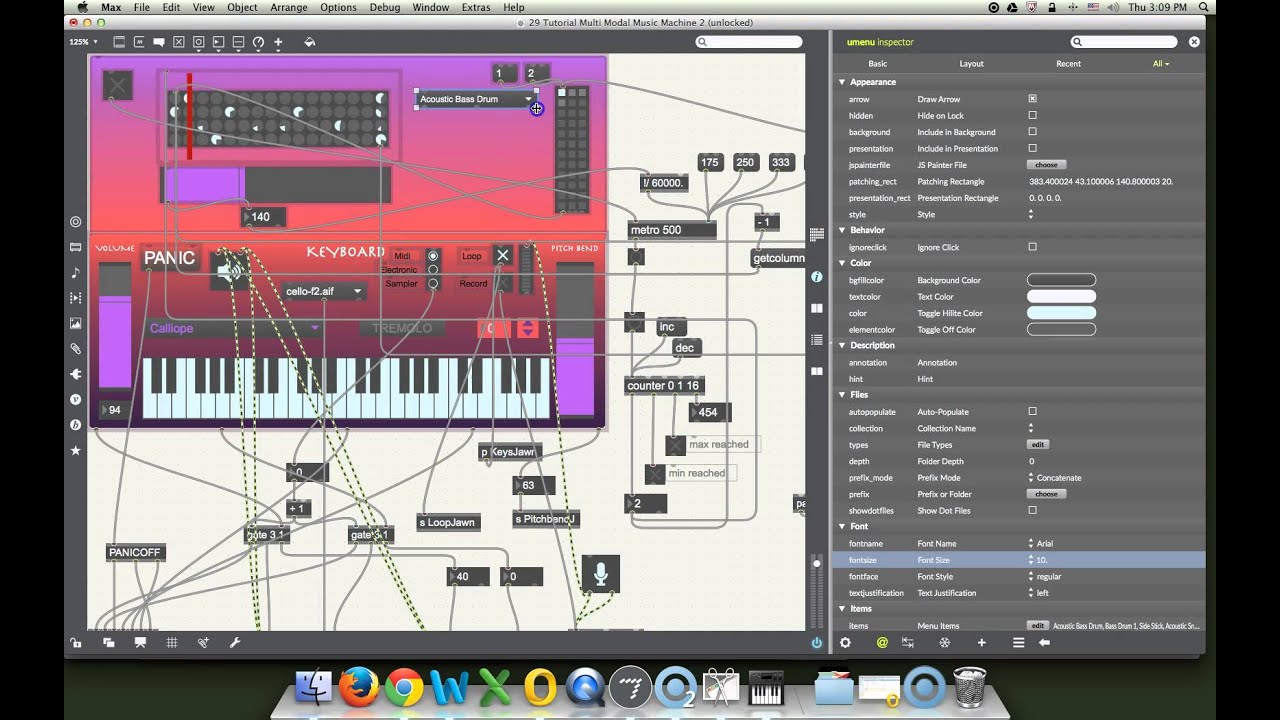Add a comment box from top toolbar
1280x720 pixels.
[x=159, y=42]
